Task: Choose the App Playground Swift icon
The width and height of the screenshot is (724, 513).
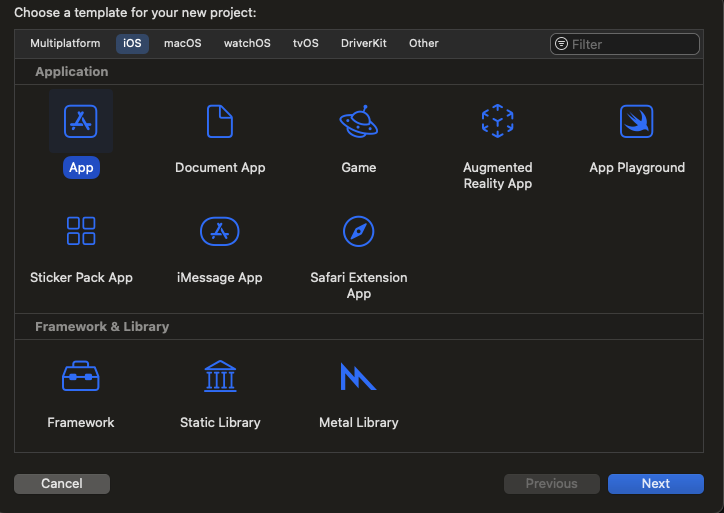Action: click(x=637, y=122)
